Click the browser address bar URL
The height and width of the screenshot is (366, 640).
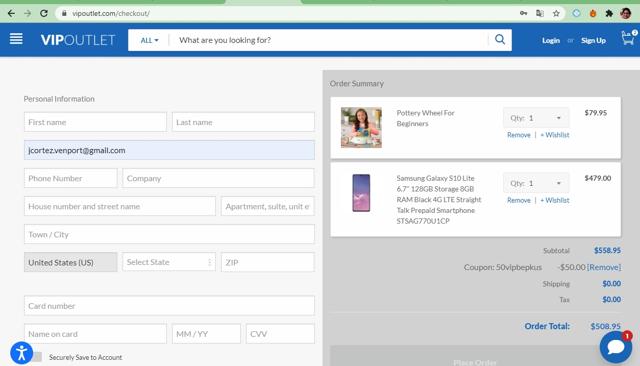coord(111,13)
